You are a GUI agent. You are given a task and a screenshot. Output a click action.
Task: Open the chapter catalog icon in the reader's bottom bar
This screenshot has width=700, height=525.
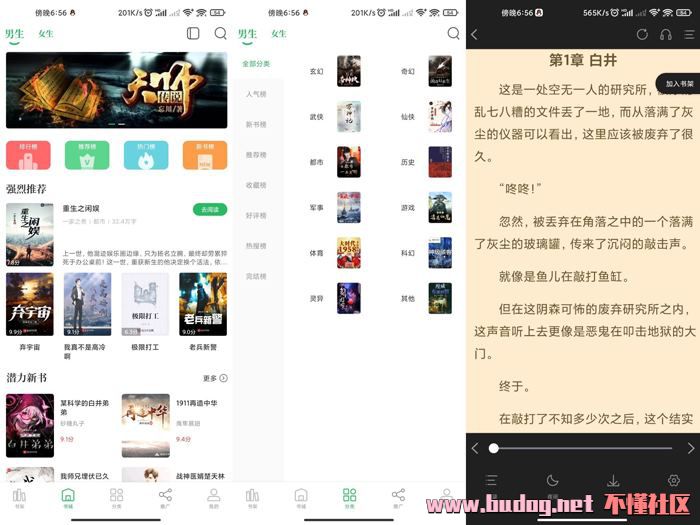pos(491,481)
